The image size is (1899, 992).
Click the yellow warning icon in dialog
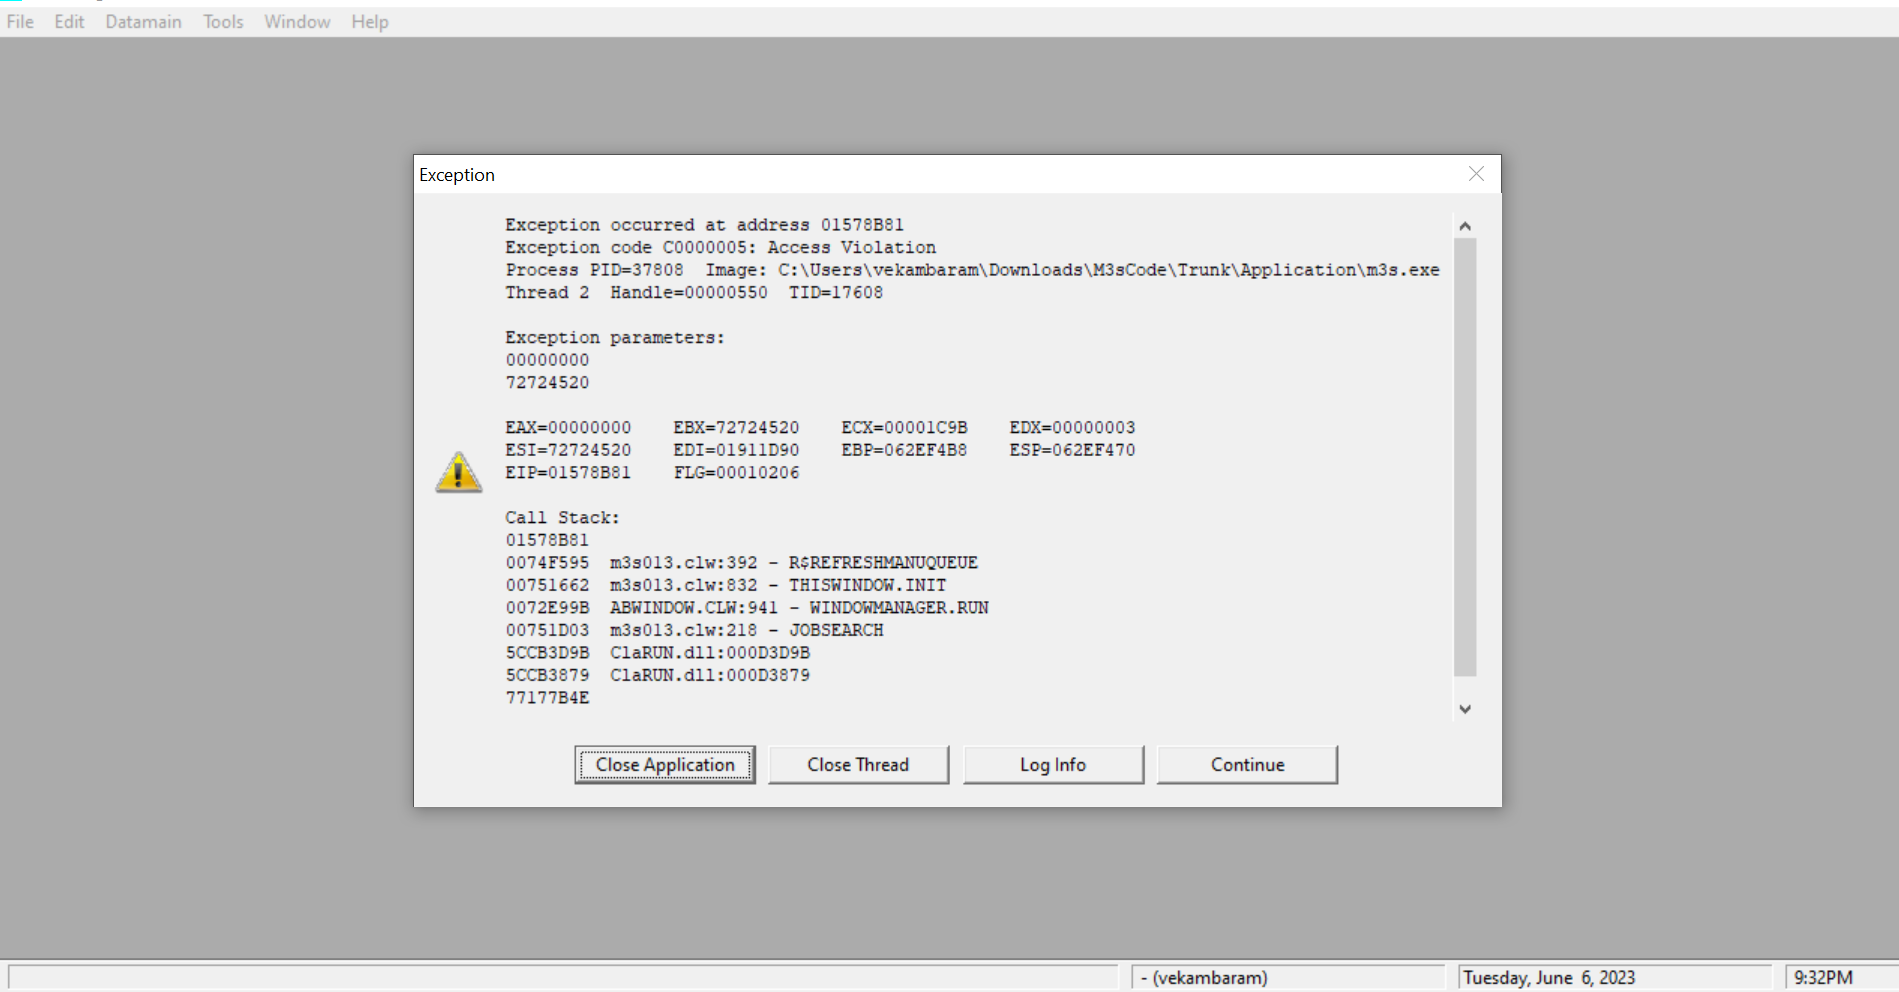coord(458,472)
